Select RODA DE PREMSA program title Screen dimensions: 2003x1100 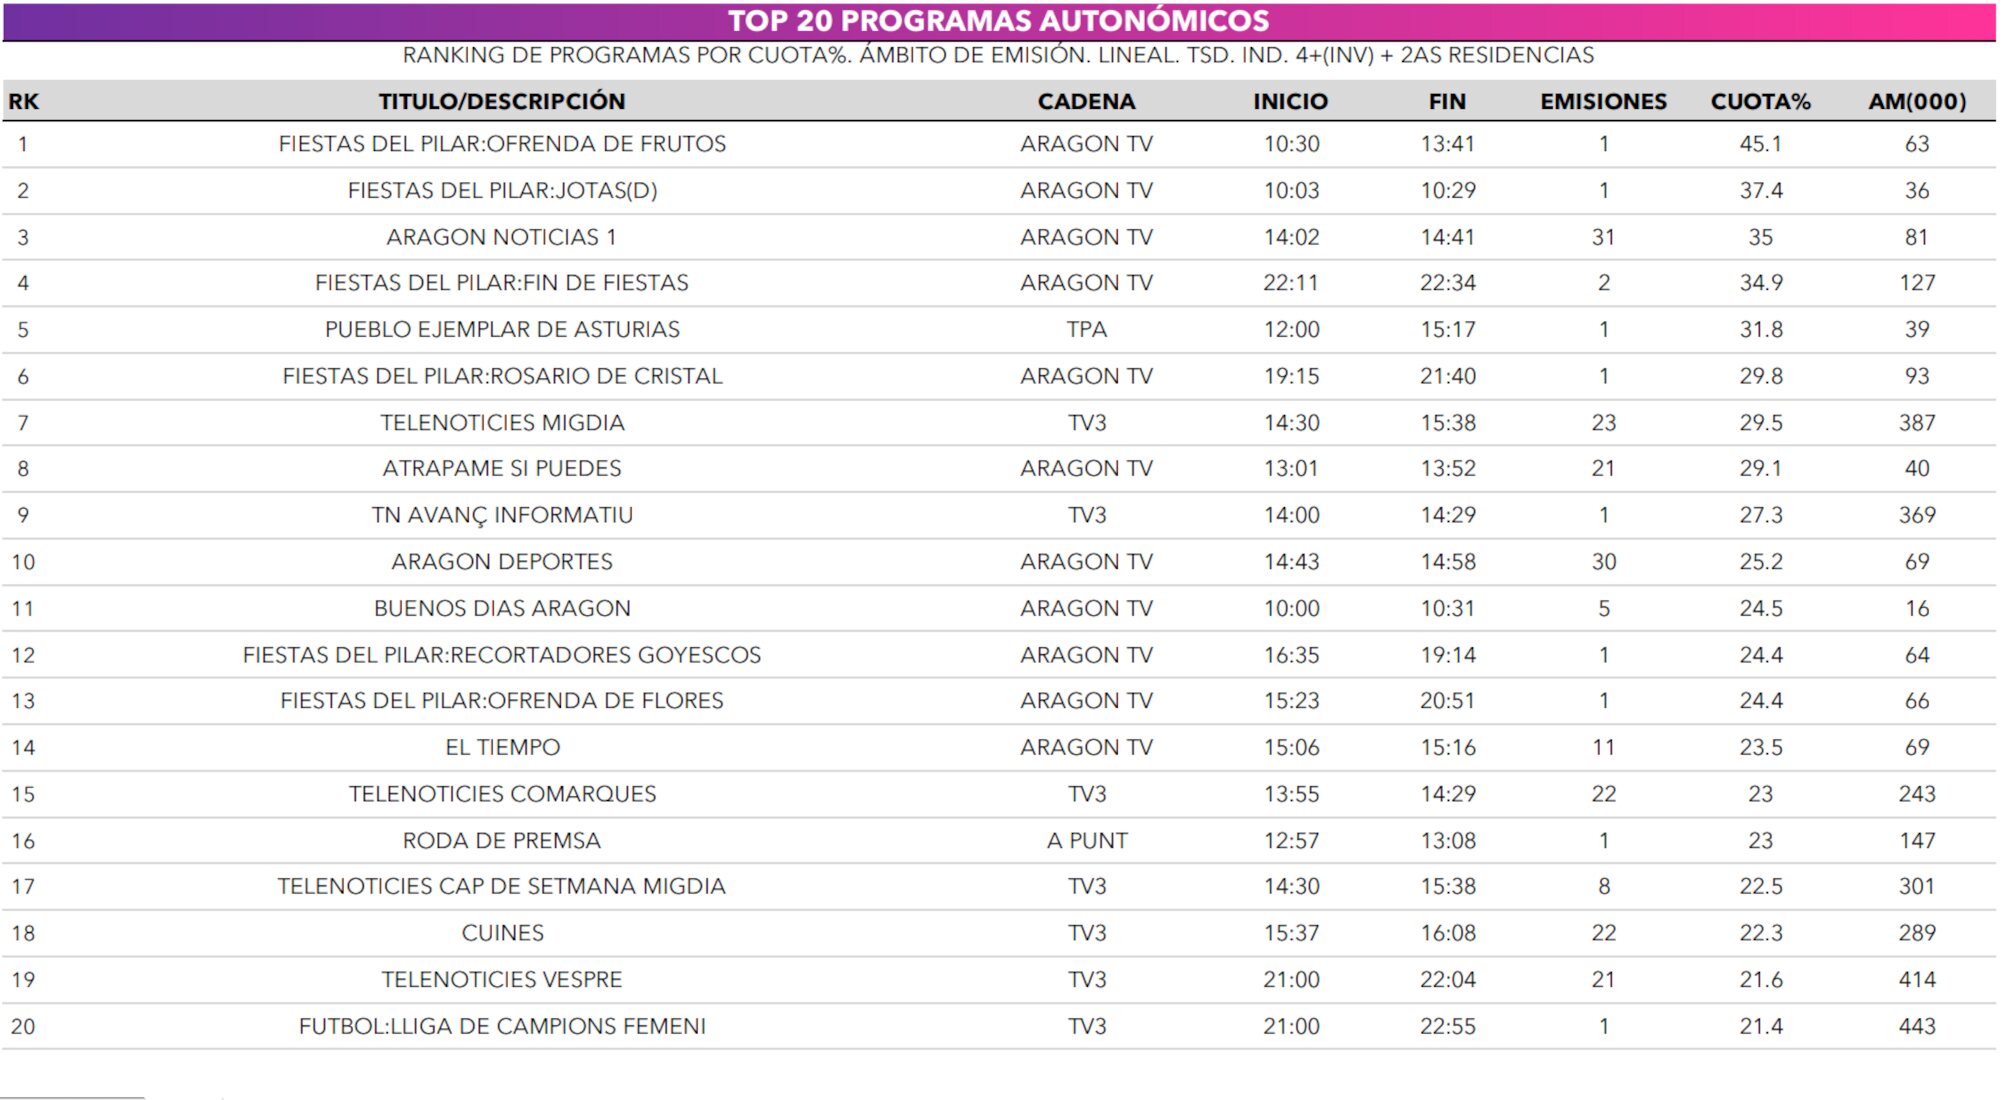(502, 840)
